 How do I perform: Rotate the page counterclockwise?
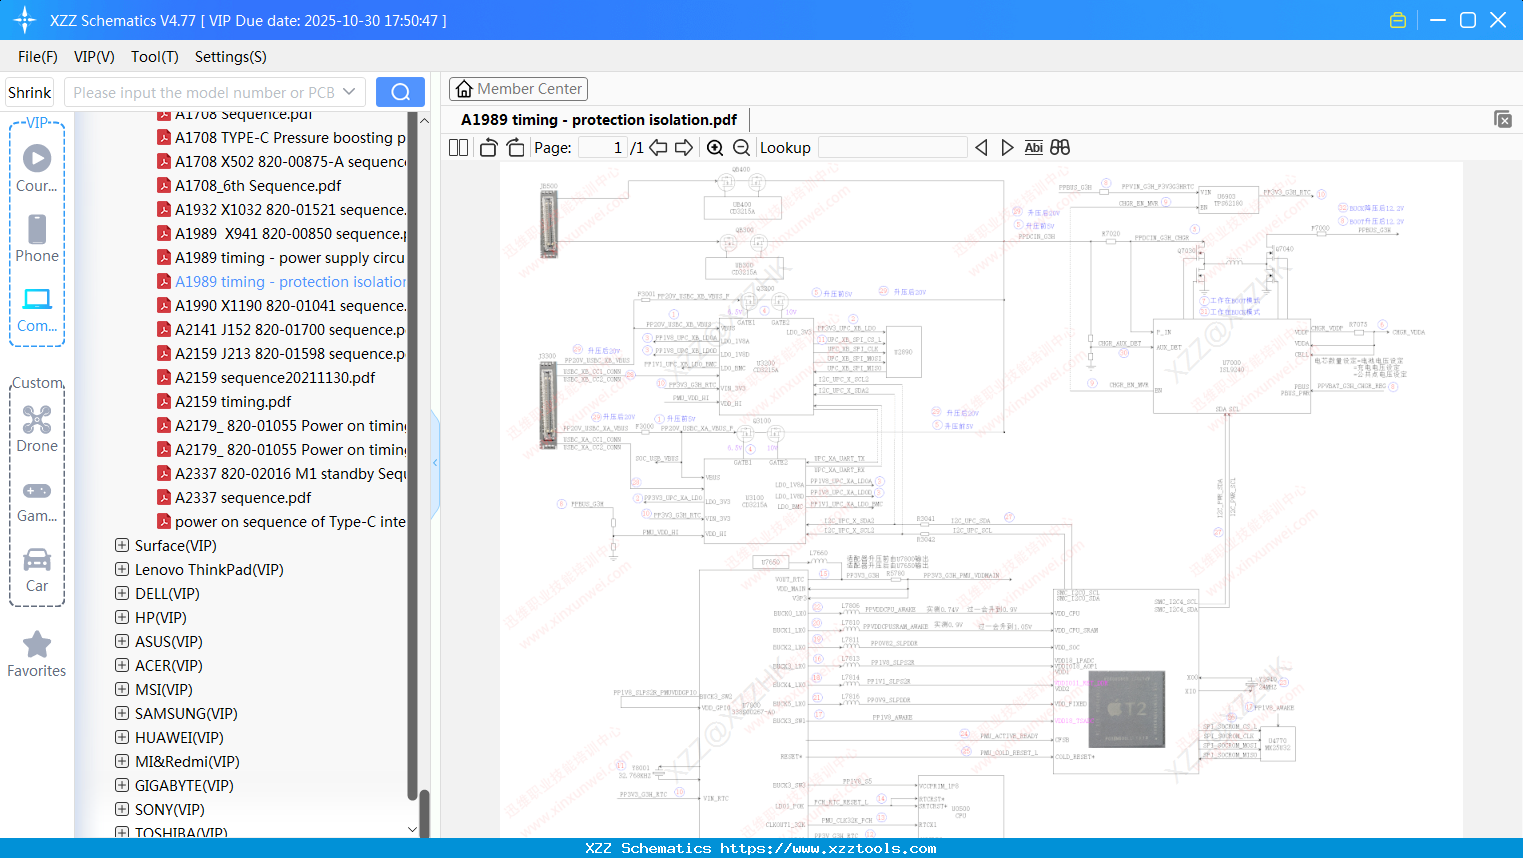[x=488, y=148]
